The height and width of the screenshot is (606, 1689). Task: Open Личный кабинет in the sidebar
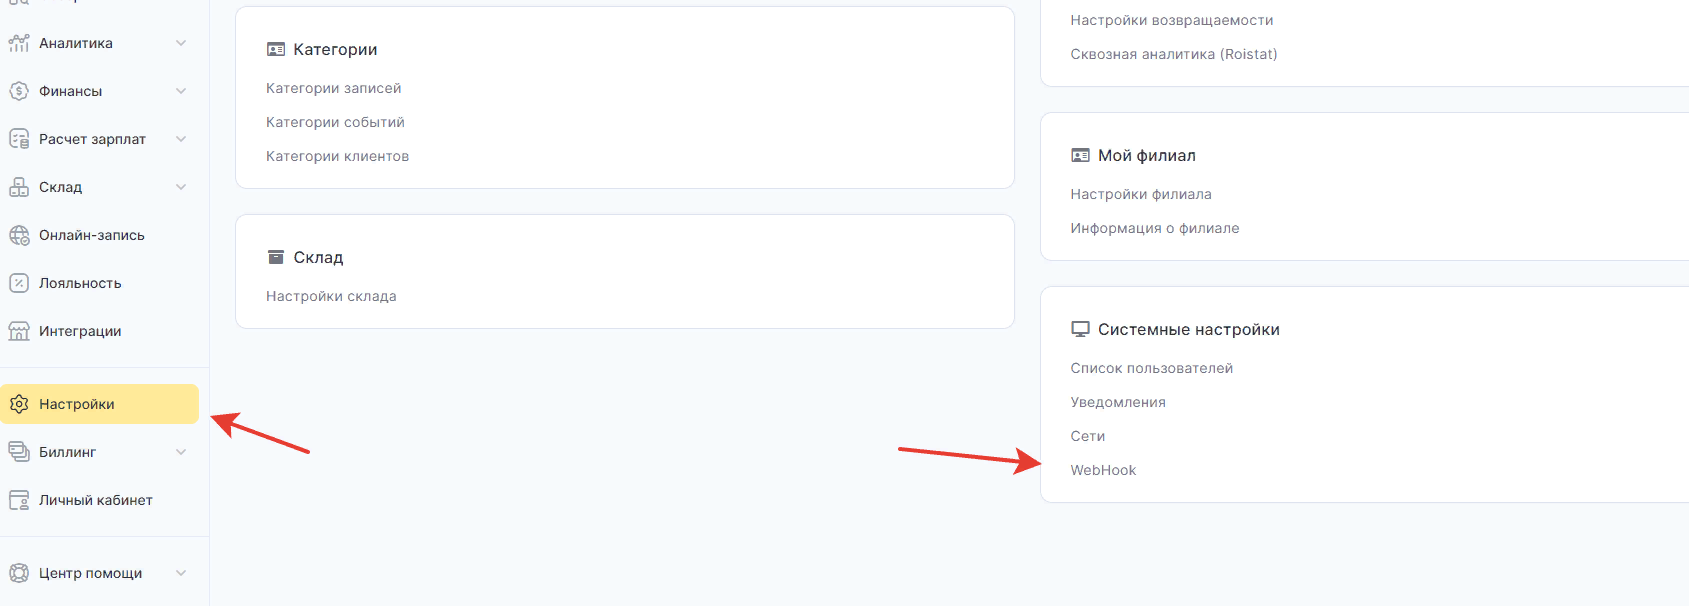coord(96,500)
